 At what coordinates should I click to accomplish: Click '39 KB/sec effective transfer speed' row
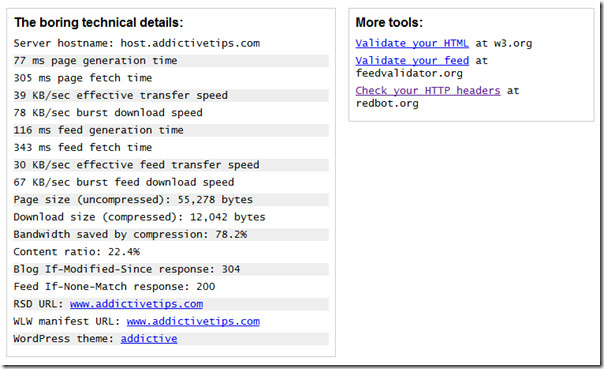pyautogui.click(x=171, y=95)
